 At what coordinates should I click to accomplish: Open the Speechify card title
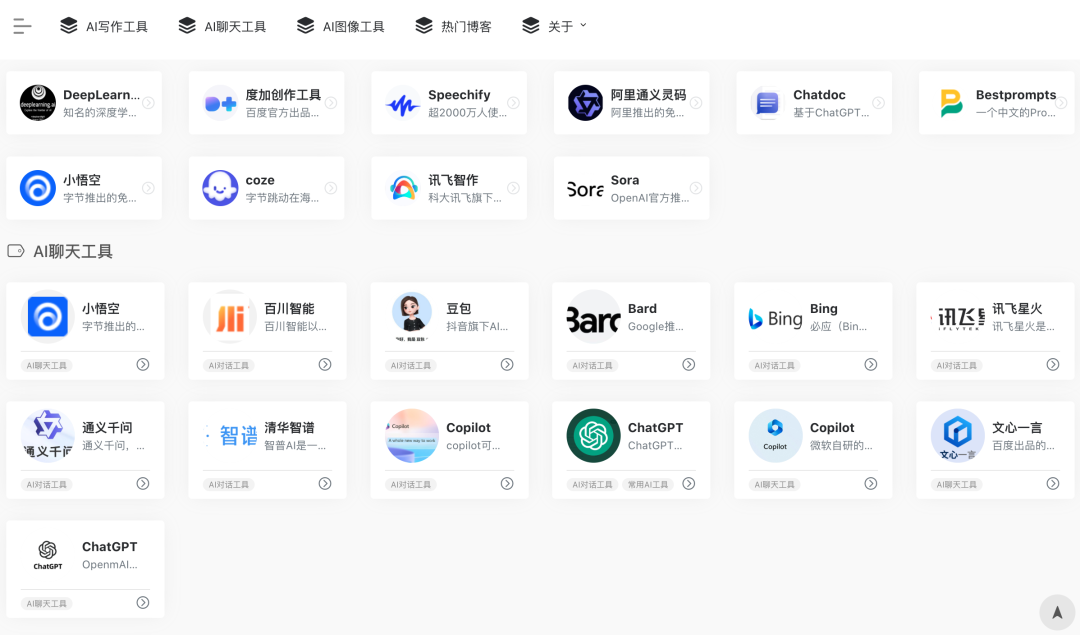[459, 95]
